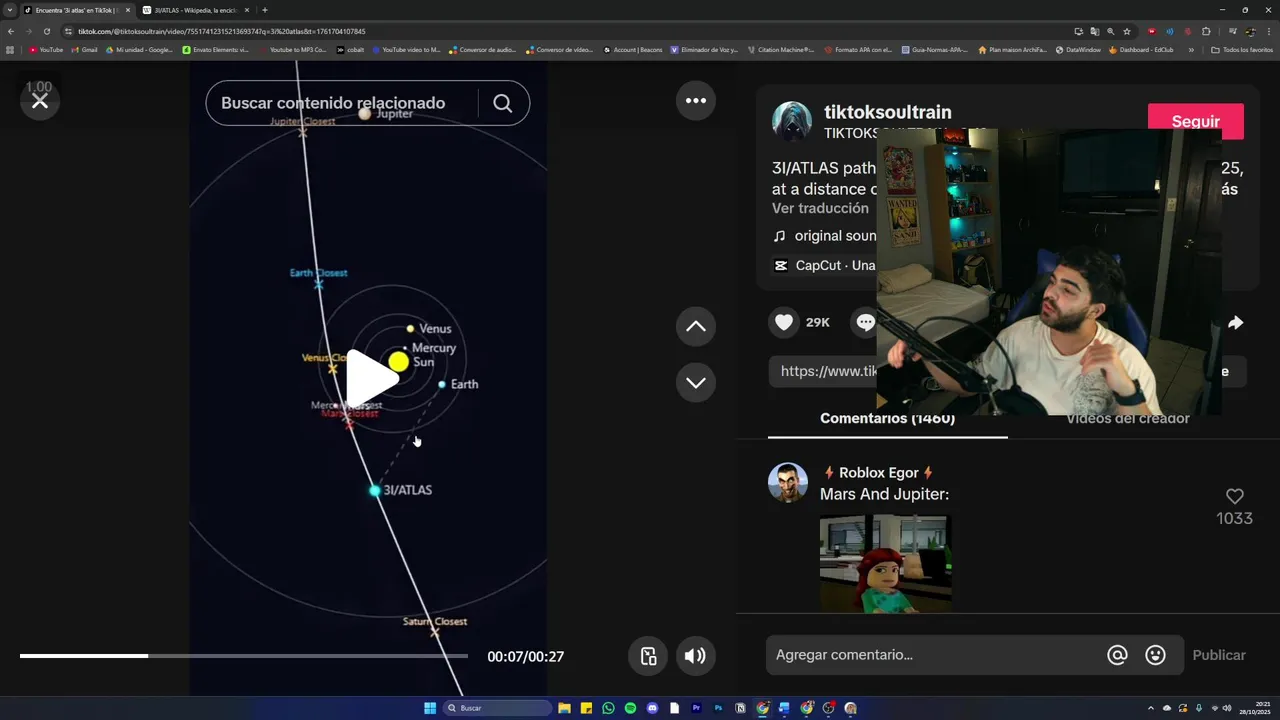The image size is (1280, 720).
Task: Open Roblox Egor commenter avatar
Action: pos(788,482)
